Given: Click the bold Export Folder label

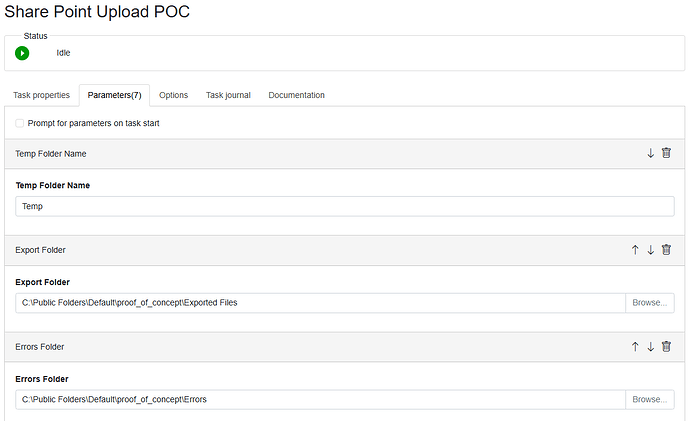Looking at the screenshot, I should point(42,282).
